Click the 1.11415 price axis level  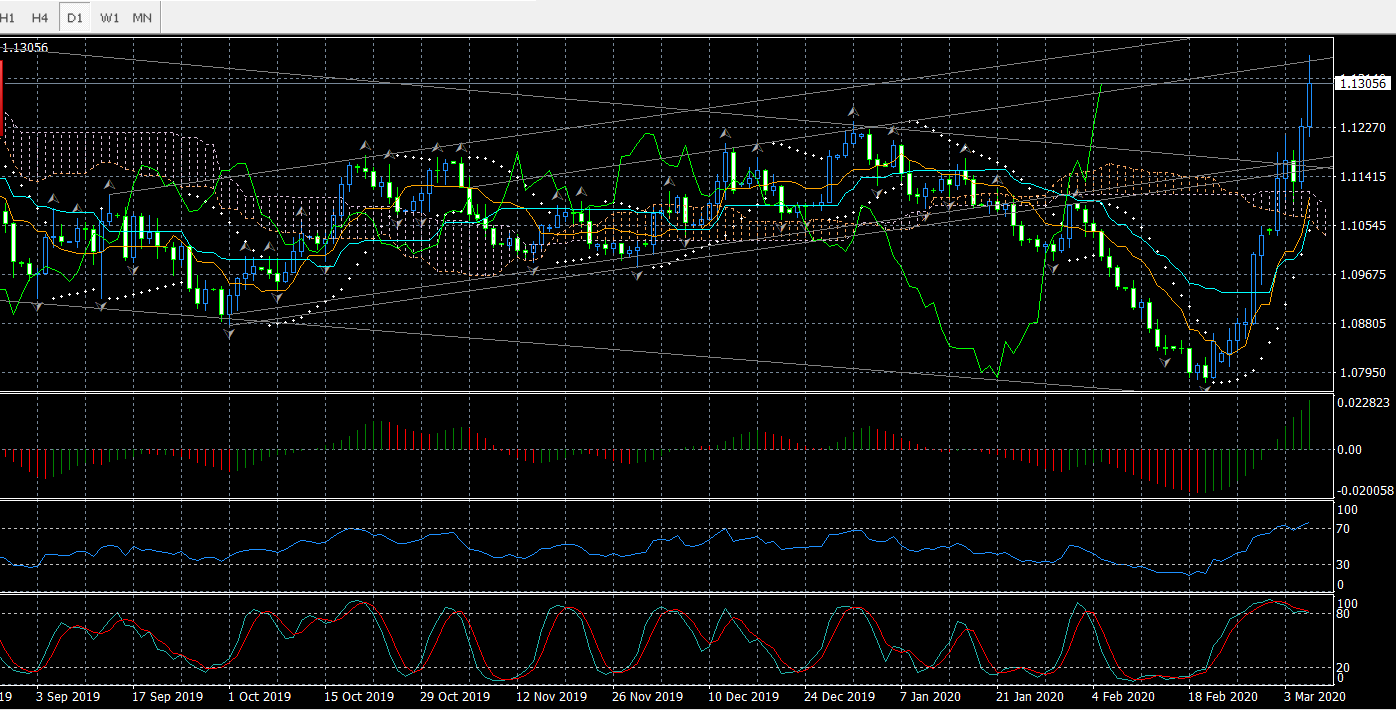1364,177
